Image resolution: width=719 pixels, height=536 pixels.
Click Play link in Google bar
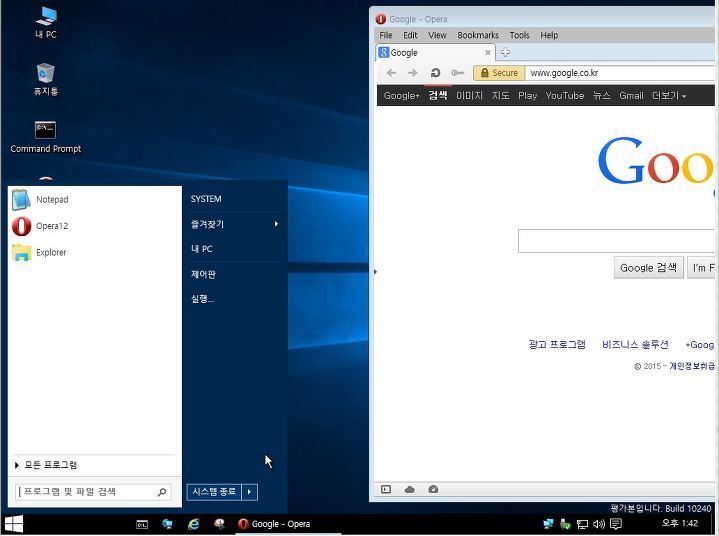coord(527,96)
